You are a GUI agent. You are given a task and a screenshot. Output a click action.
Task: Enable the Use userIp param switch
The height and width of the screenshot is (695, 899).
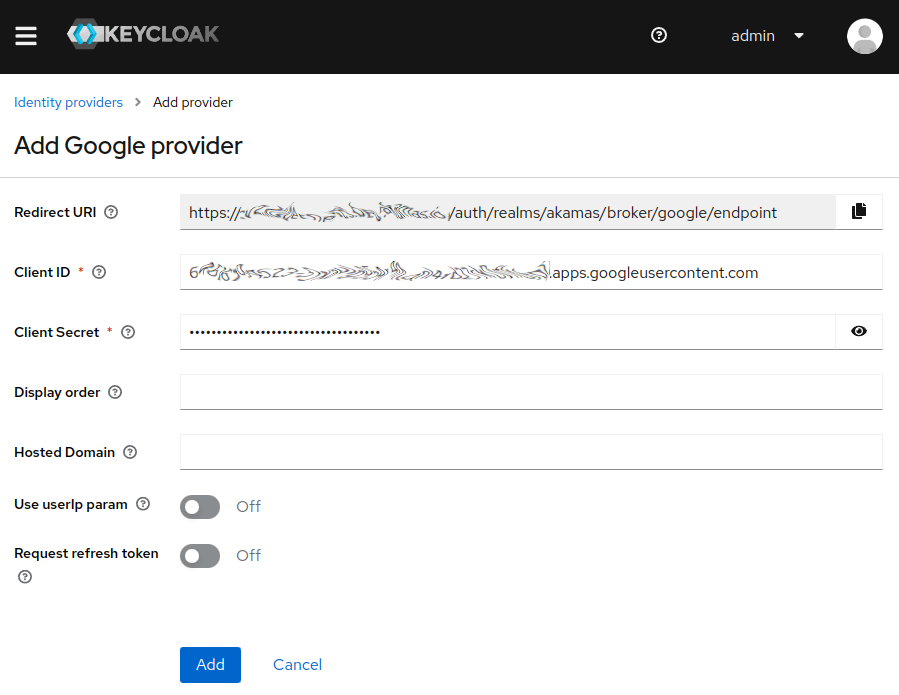tap(200, 507)
